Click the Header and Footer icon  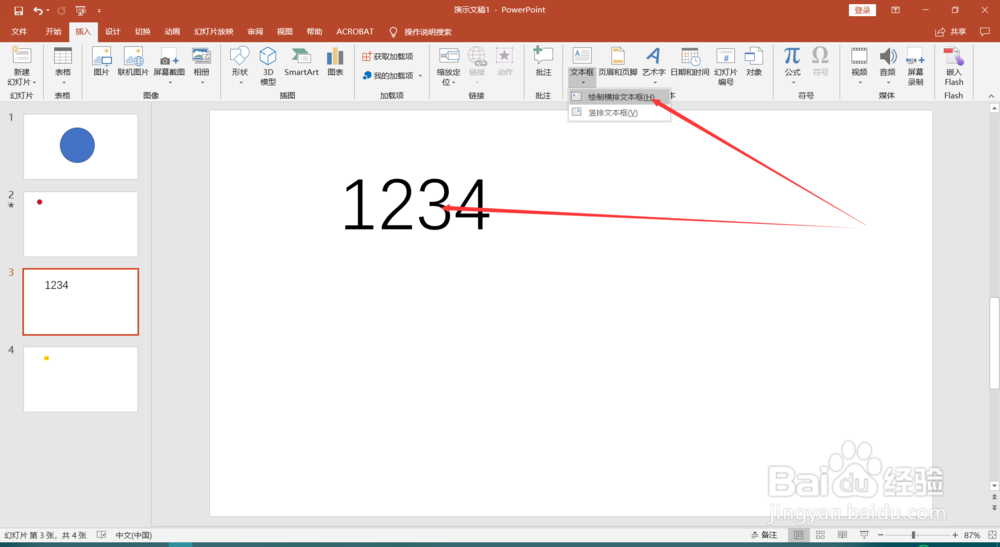tap(617, 56)
